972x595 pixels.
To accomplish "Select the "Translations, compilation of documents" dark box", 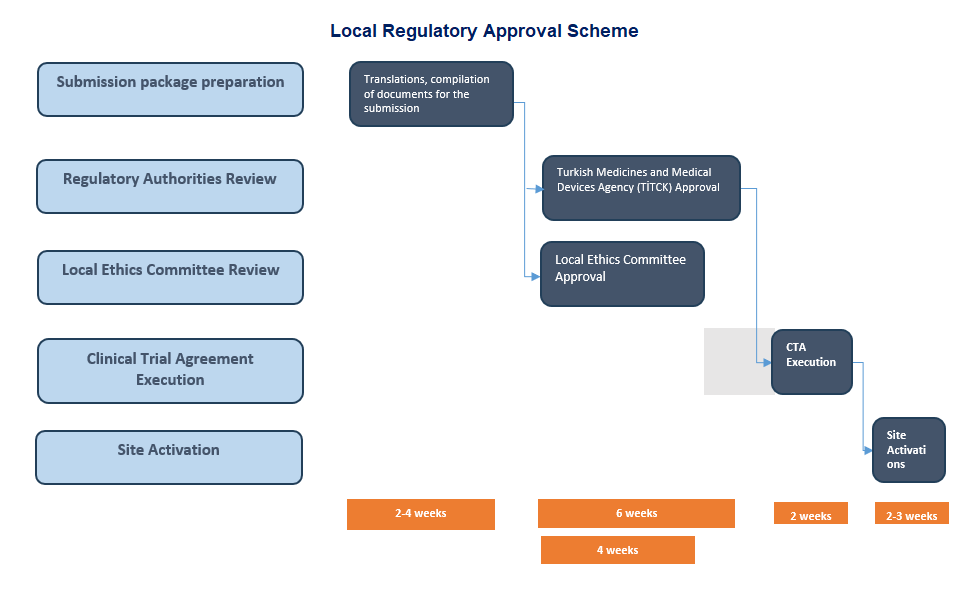I will [431, 94].
